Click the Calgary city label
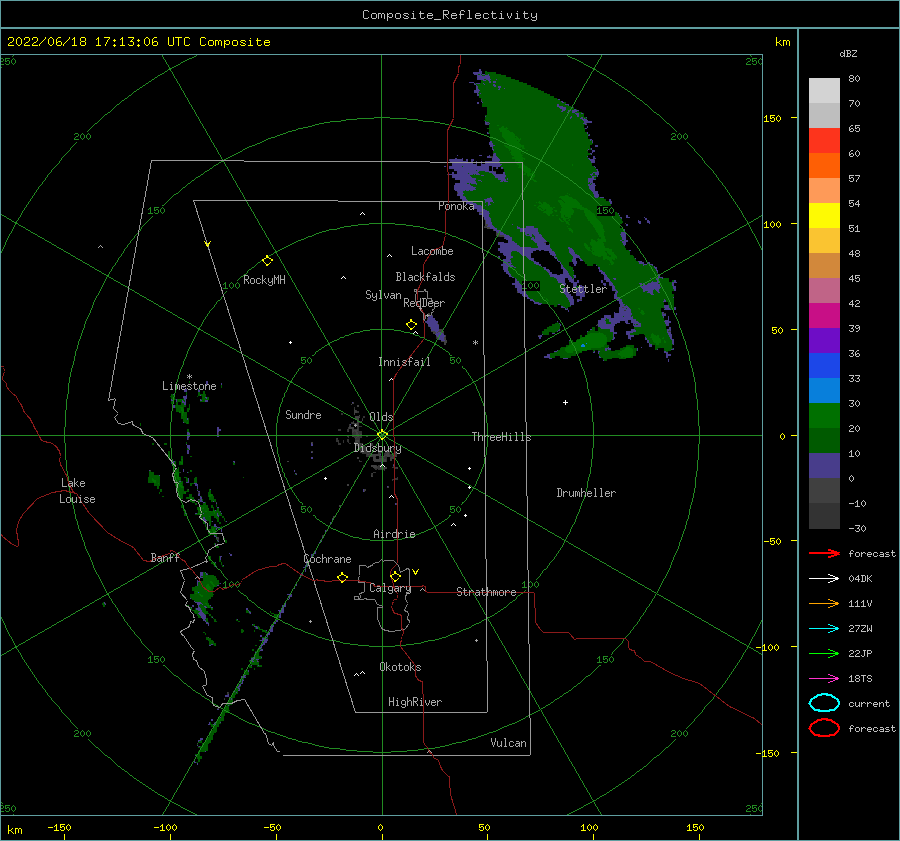 (390, 588)
